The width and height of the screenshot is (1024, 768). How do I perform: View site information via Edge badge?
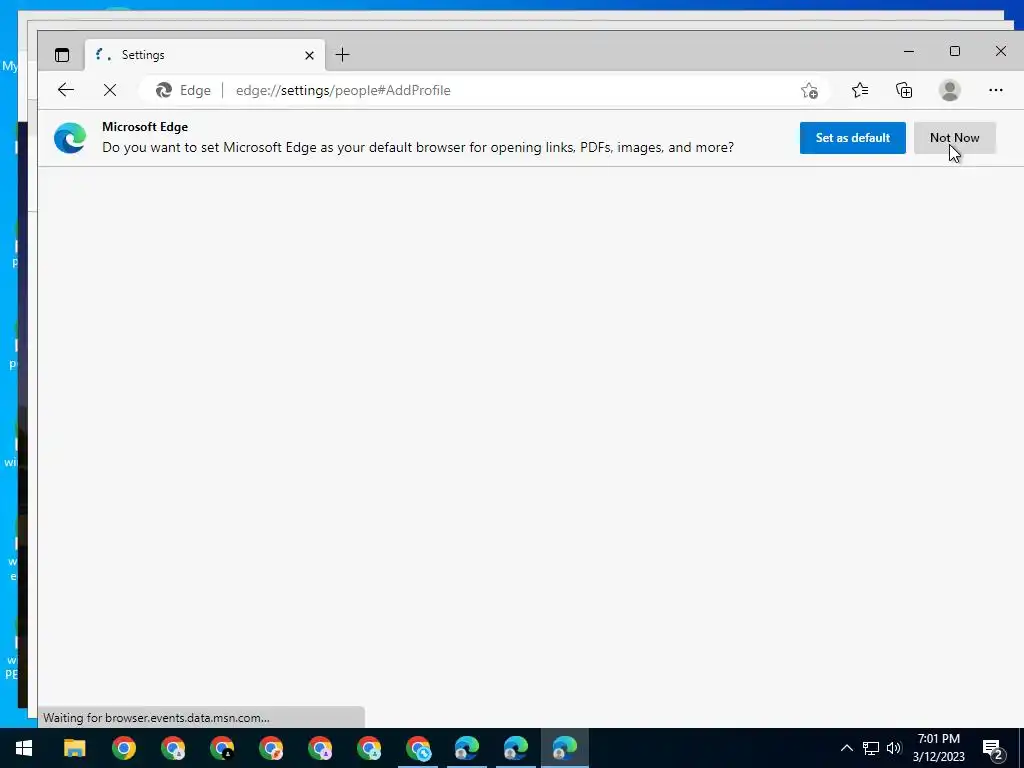pyautogui.click(x=183, y=90)
